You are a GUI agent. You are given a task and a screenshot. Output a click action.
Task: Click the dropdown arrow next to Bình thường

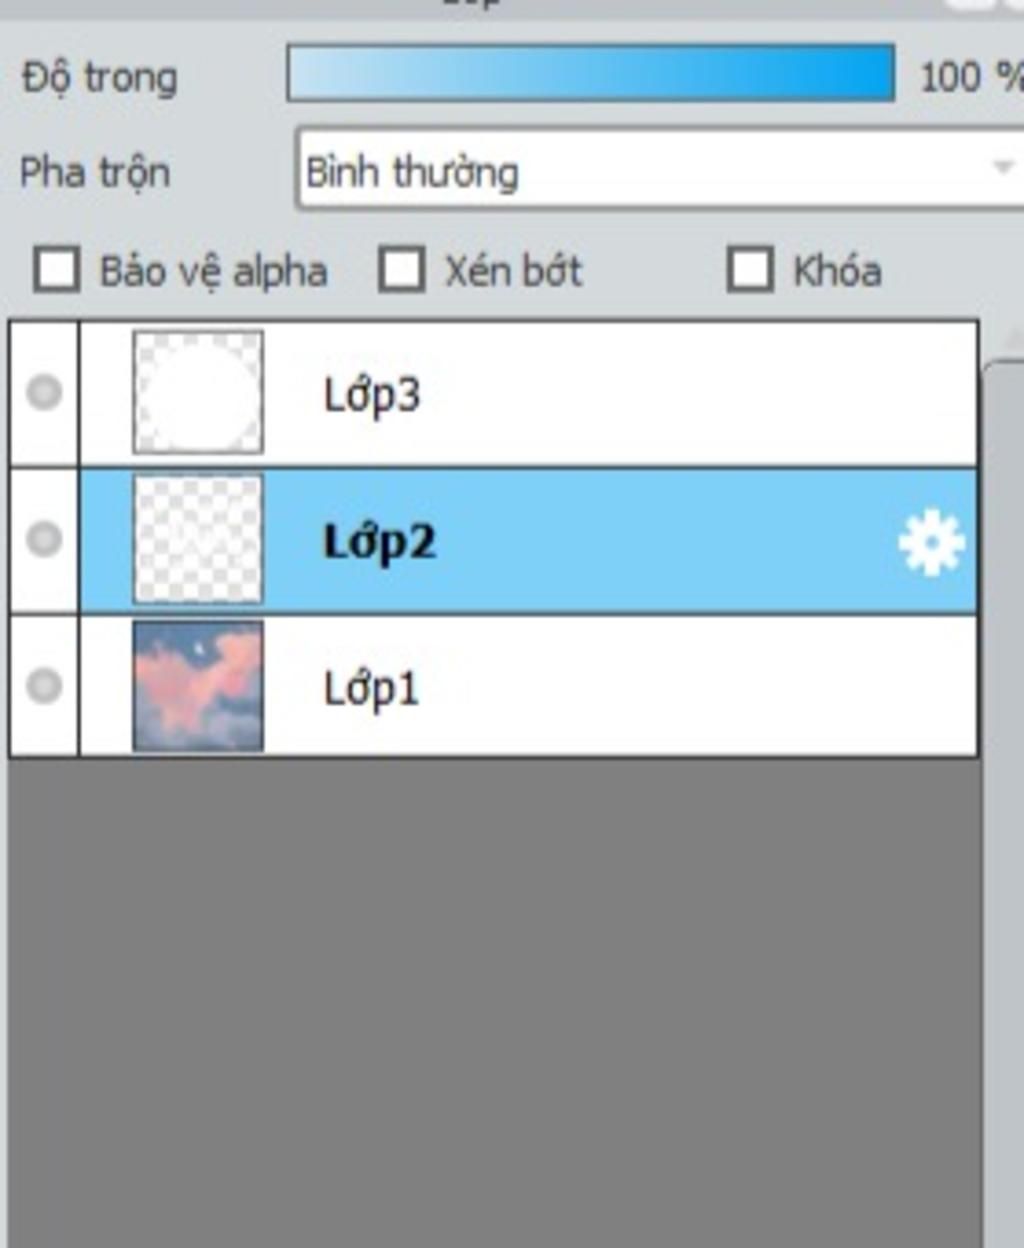(x=1002, y=168)
